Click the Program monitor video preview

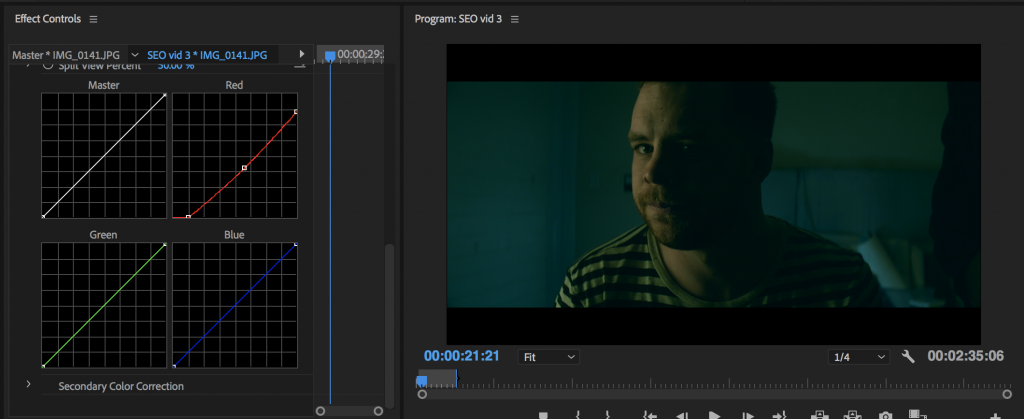click(713, 194)
